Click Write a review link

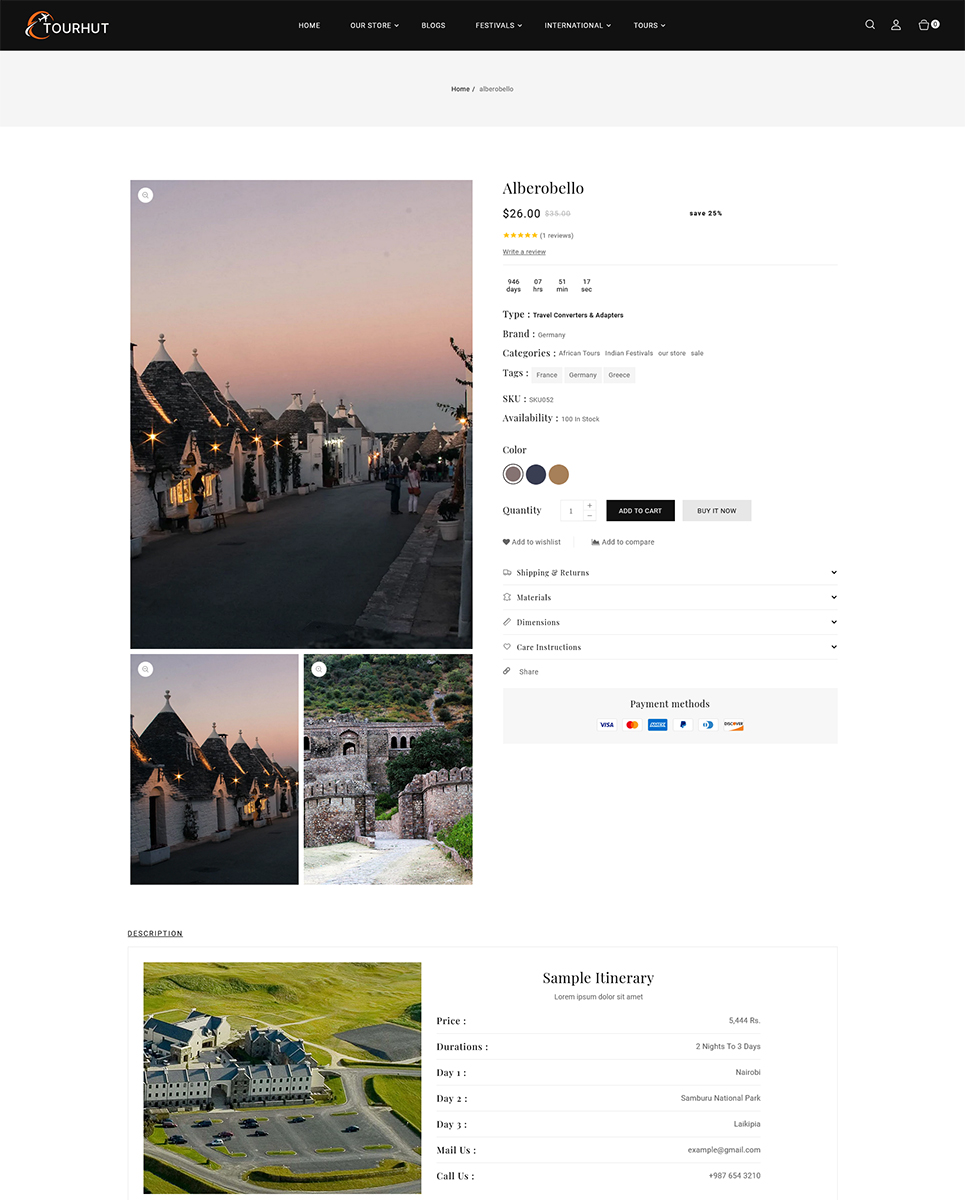tap(524, 252)
